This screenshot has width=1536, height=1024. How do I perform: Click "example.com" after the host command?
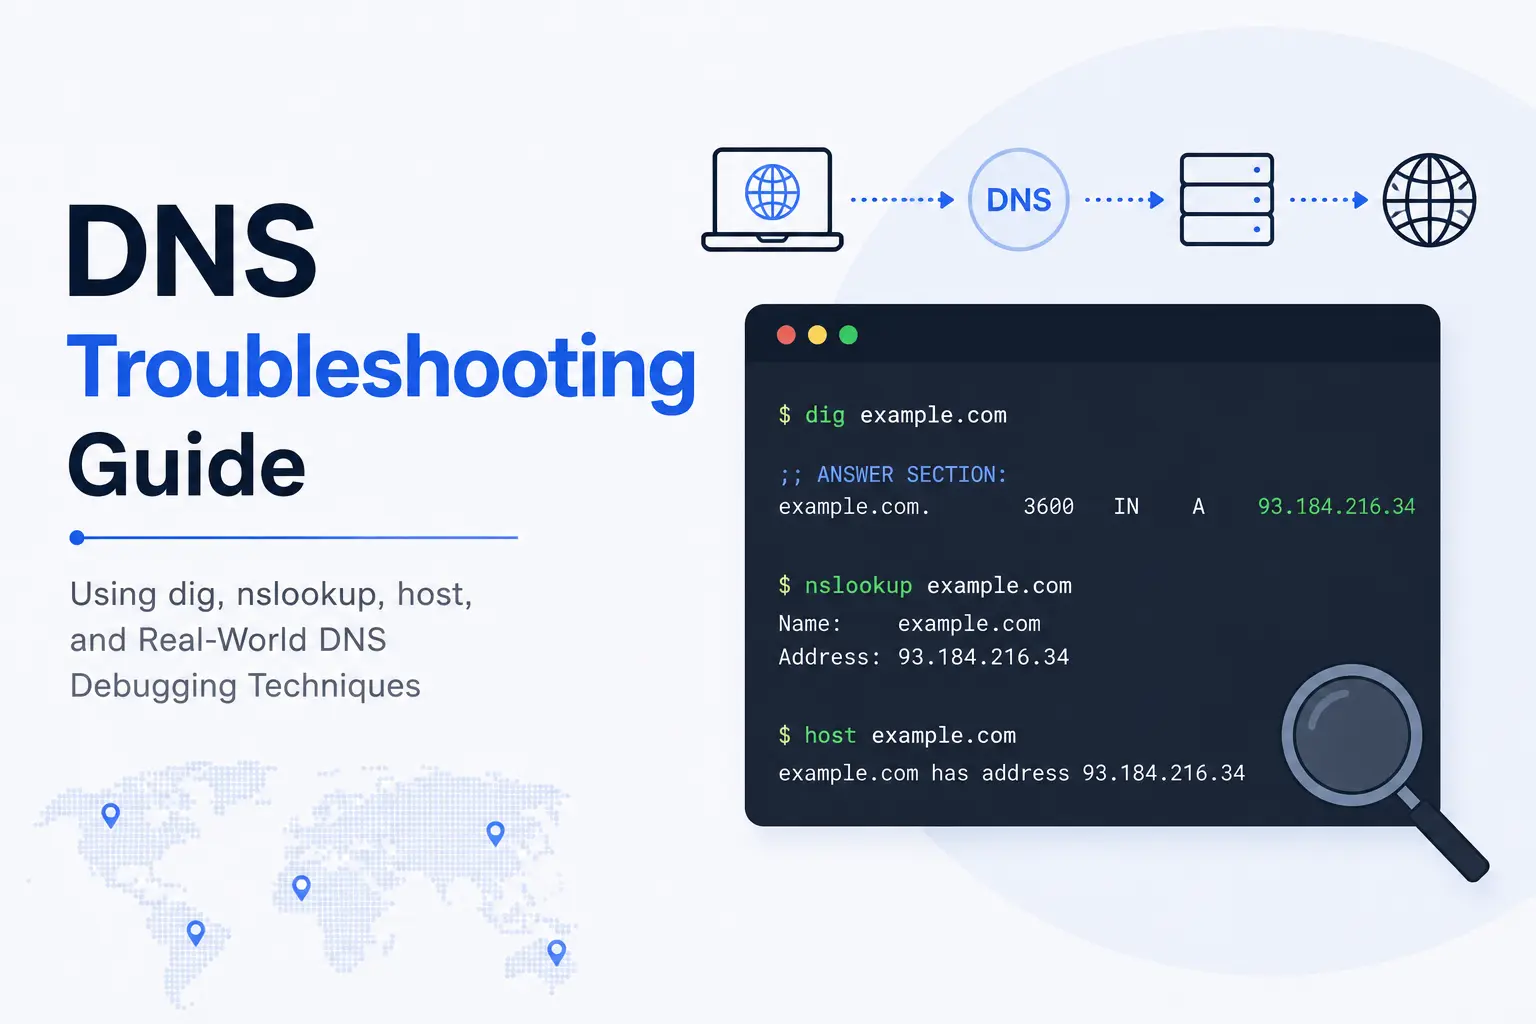(x=943, y=736)
